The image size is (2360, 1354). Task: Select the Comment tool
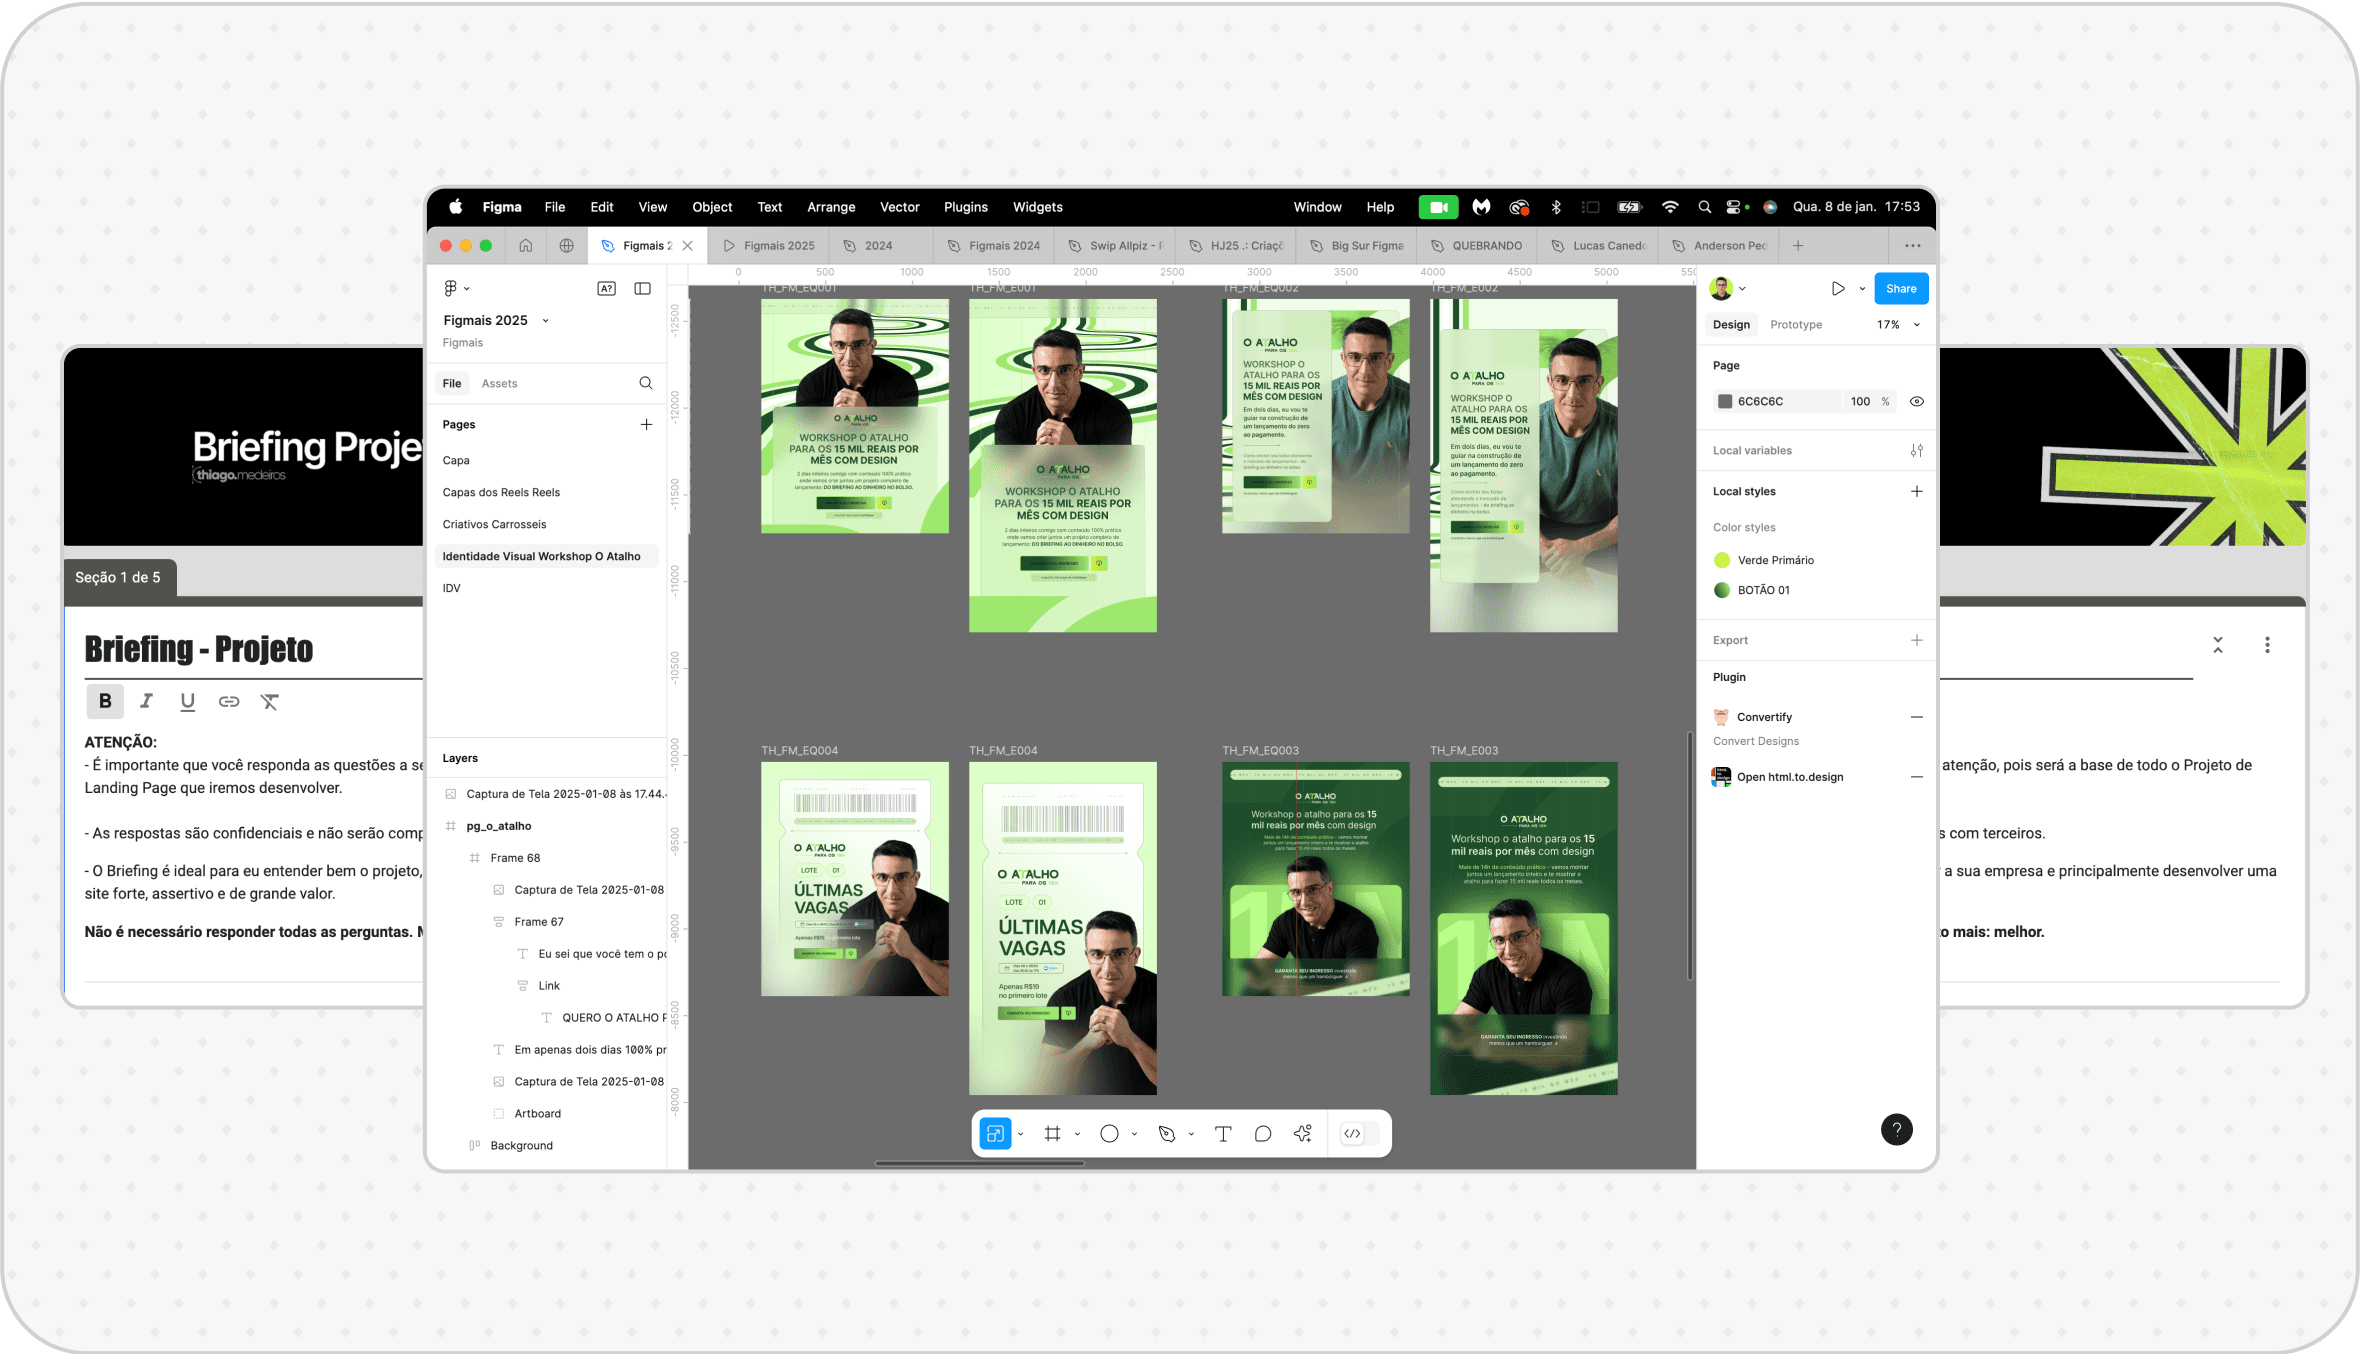click(1263, 1133)
